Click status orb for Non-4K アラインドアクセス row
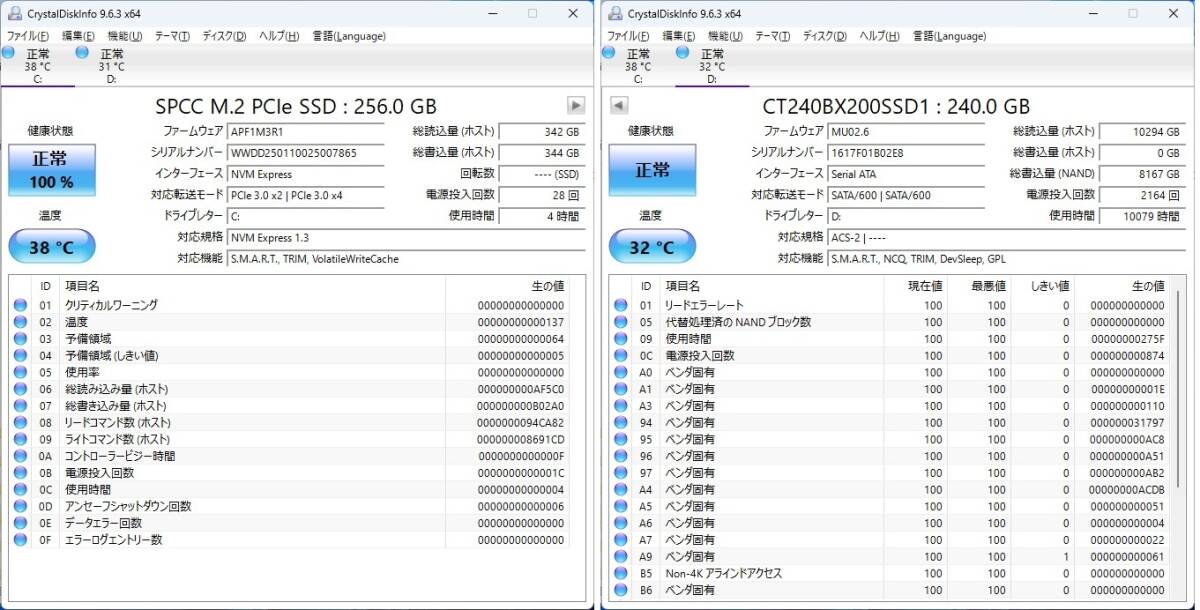Image resolution: width=1200 pixels, height=610 pixels. click(x=621, y=573)
